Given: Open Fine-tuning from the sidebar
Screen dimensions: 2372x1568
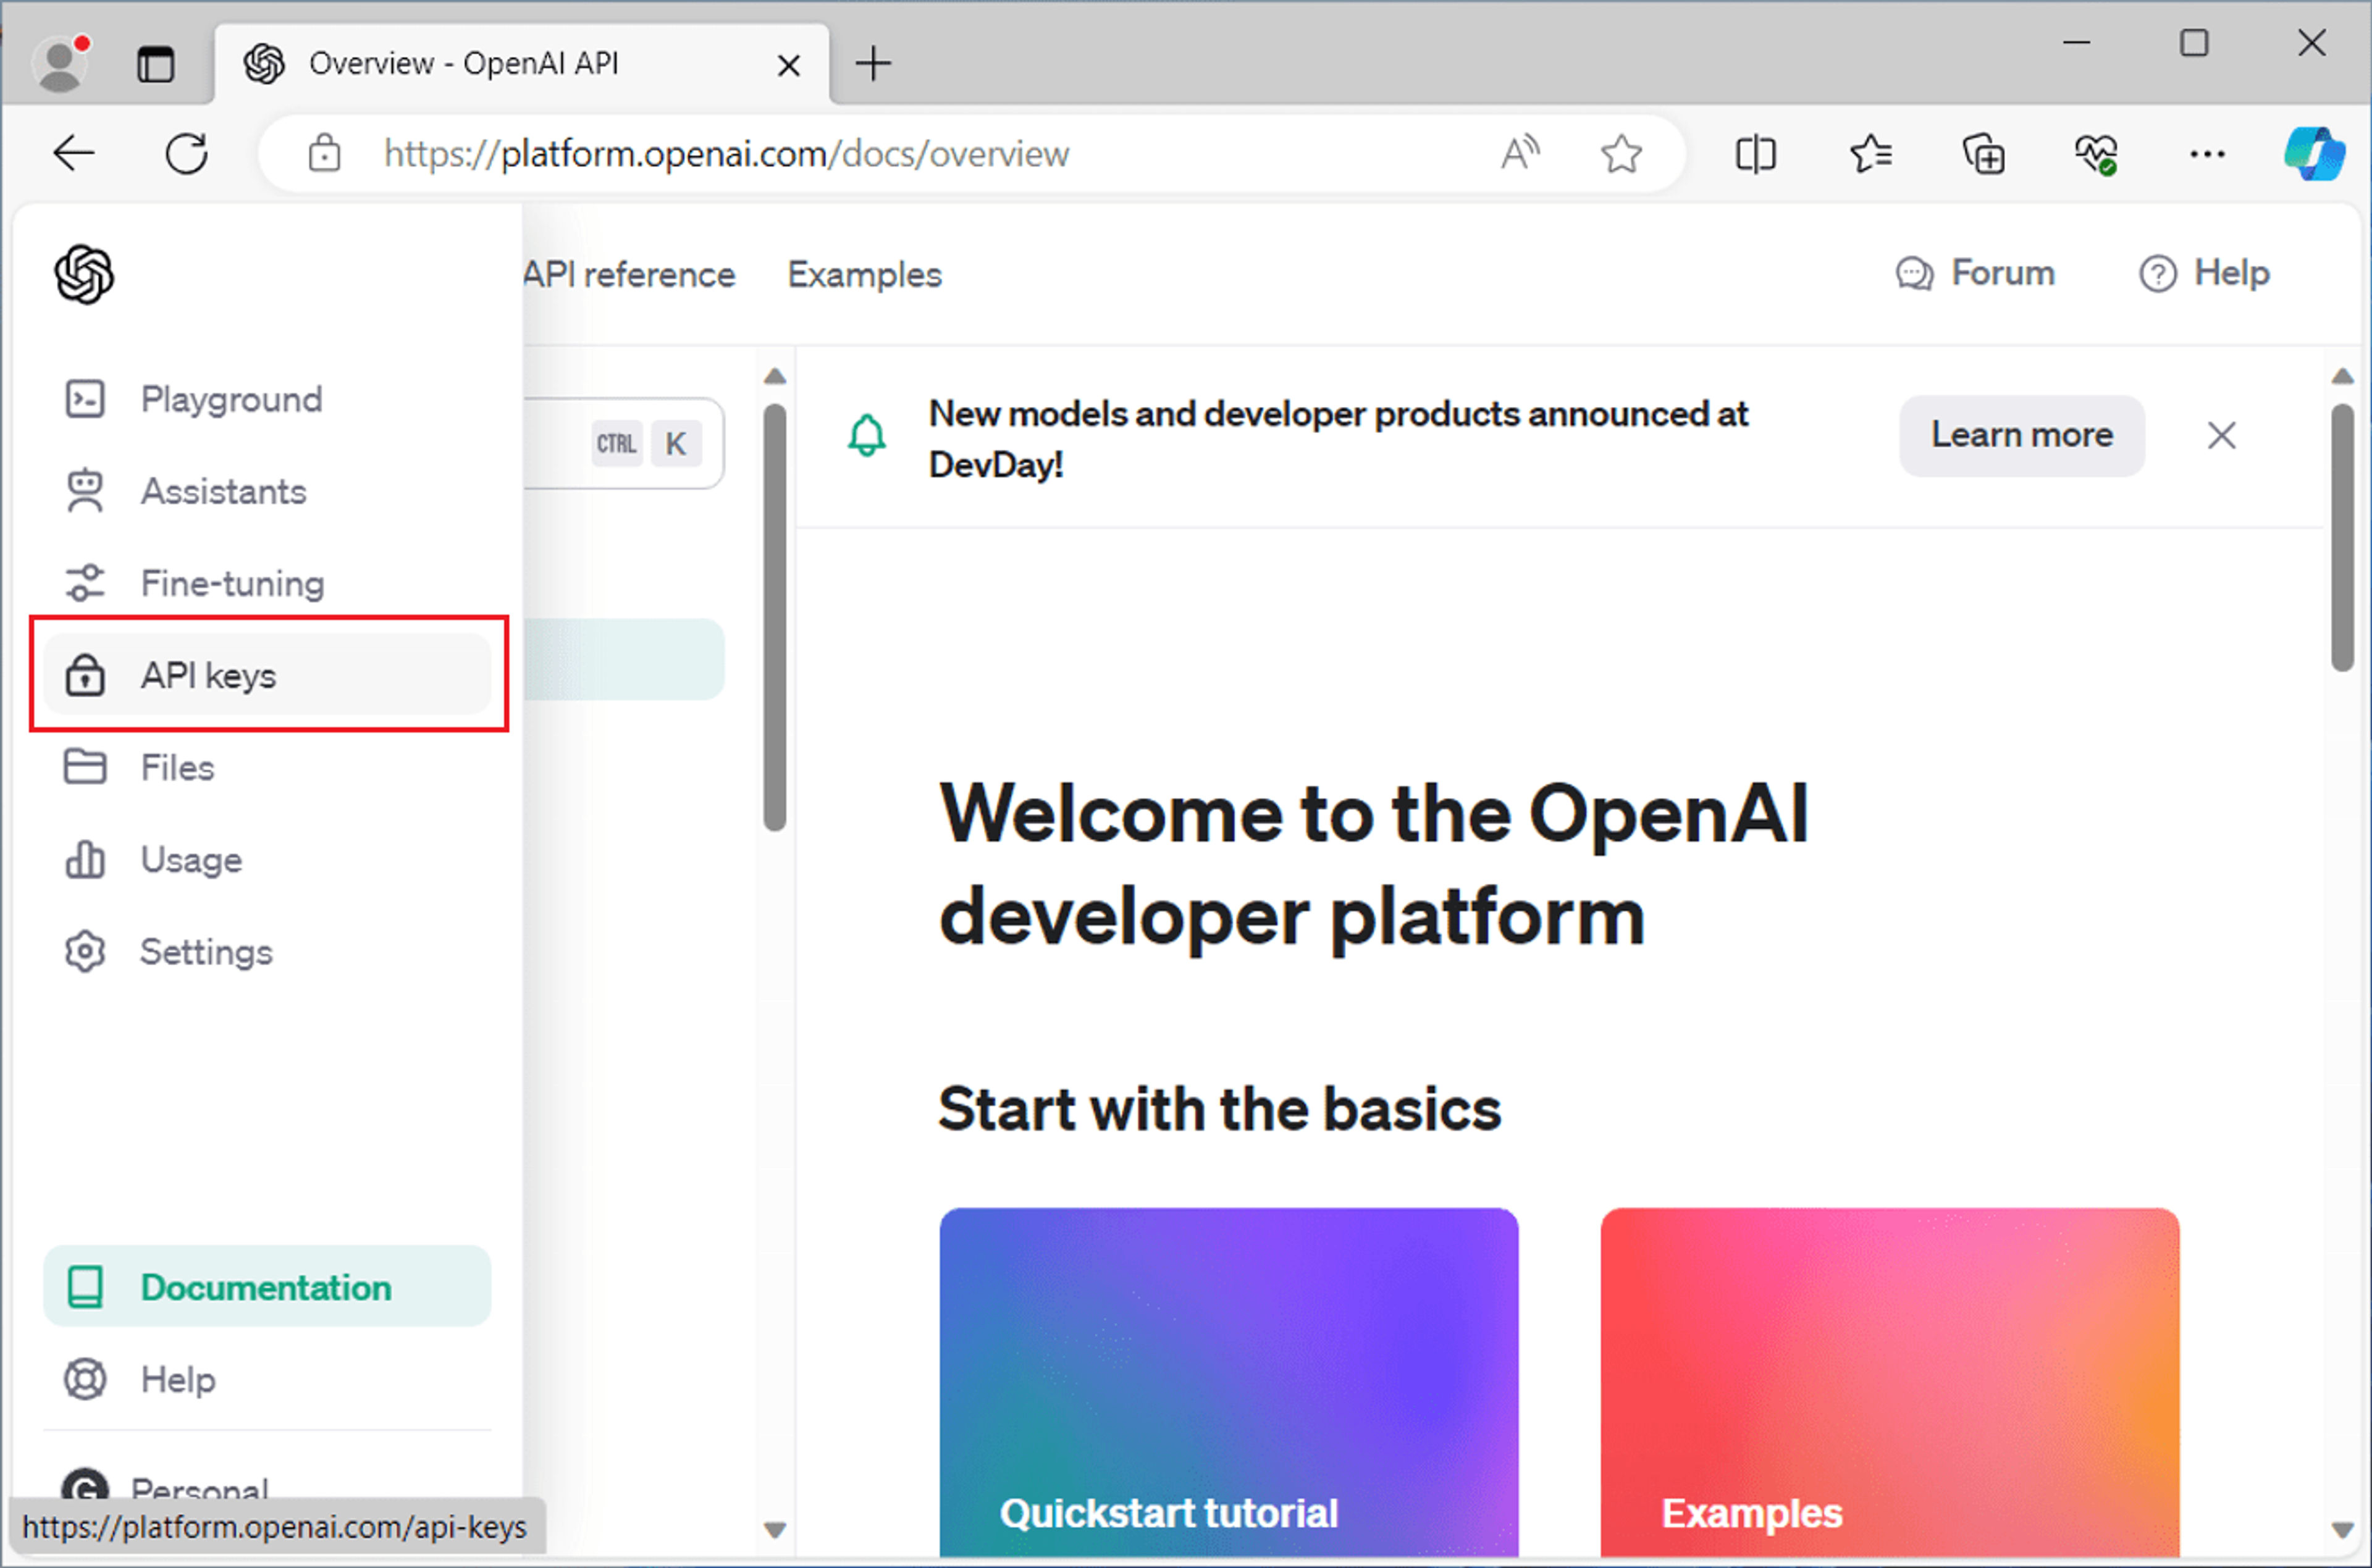Looking at the screenshot, I should 267,583.
